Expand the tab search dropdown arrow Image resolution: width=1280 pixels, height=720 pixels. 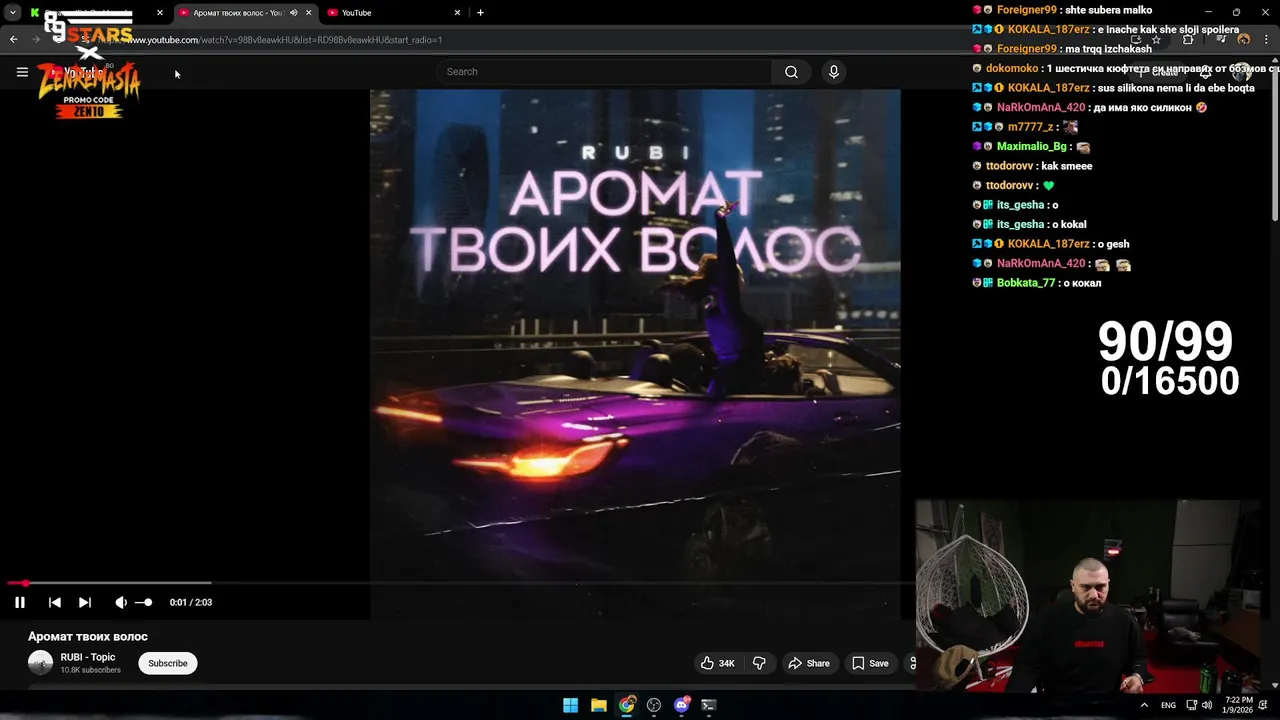tap(12, 13)
